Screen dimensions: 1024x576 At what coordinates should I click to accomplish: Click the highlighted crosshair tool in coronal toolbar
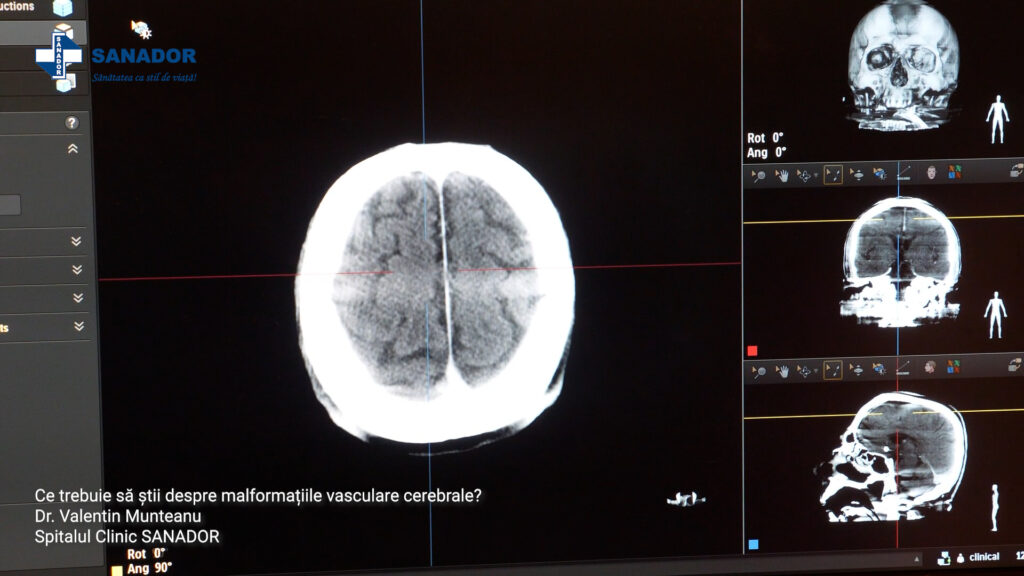(833, 175)
